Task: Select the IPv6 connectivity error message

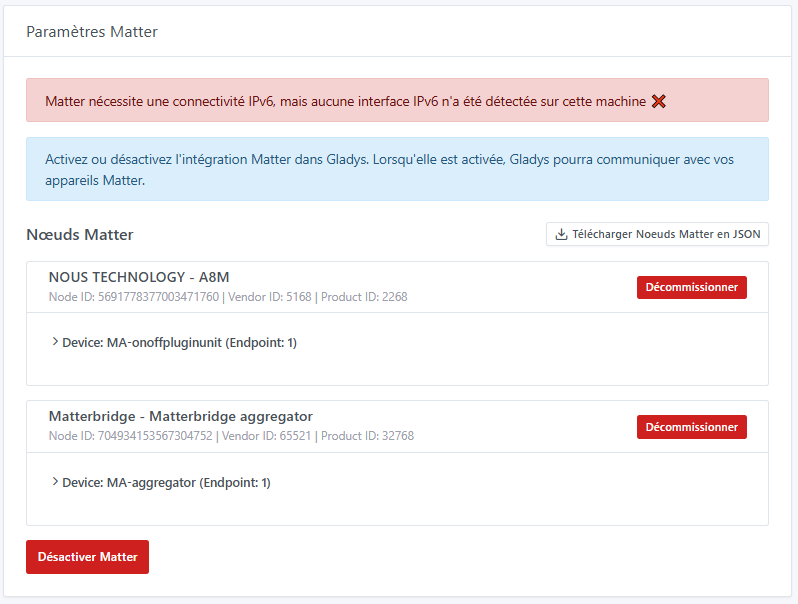Action: click(x=345, y=101)
